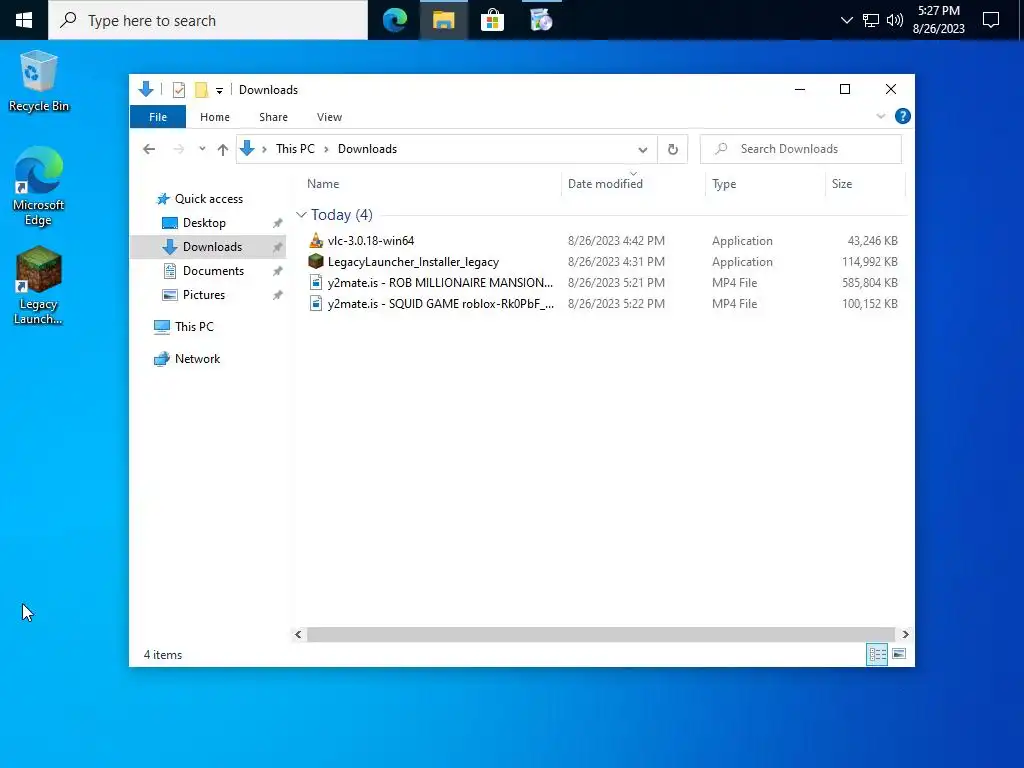This screenshot has height=768, width=1024.
Task: Click the 585,804 KB size cell
Action: (869, 283)
